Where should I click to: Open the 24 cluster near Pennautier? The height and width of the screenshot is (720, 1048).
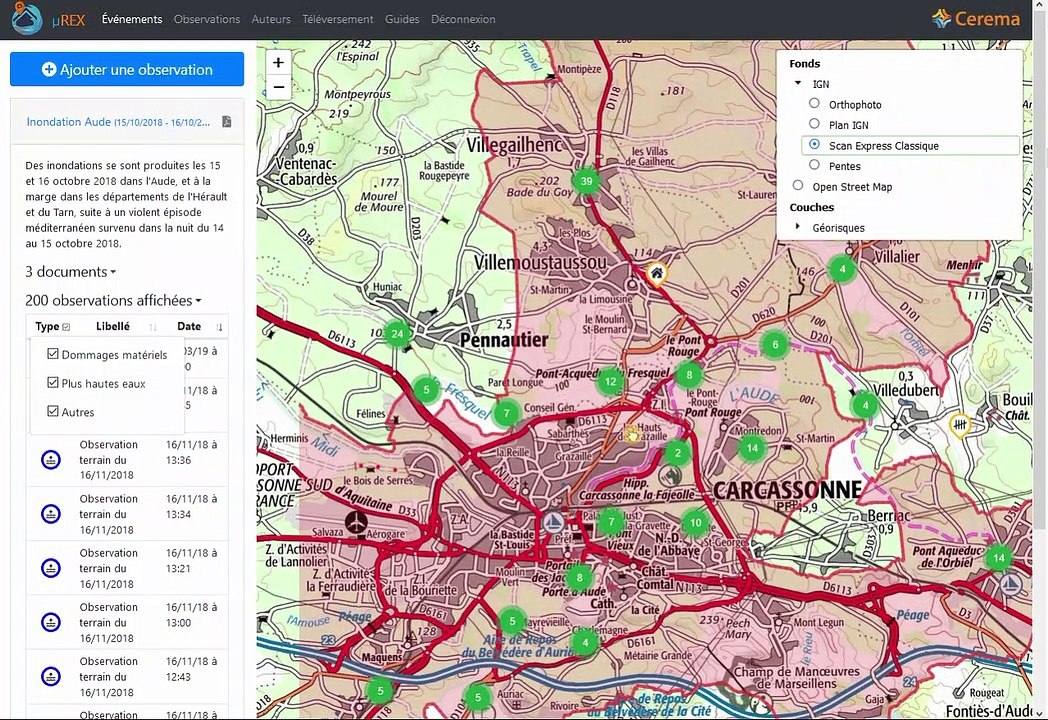tap(398, 334)
